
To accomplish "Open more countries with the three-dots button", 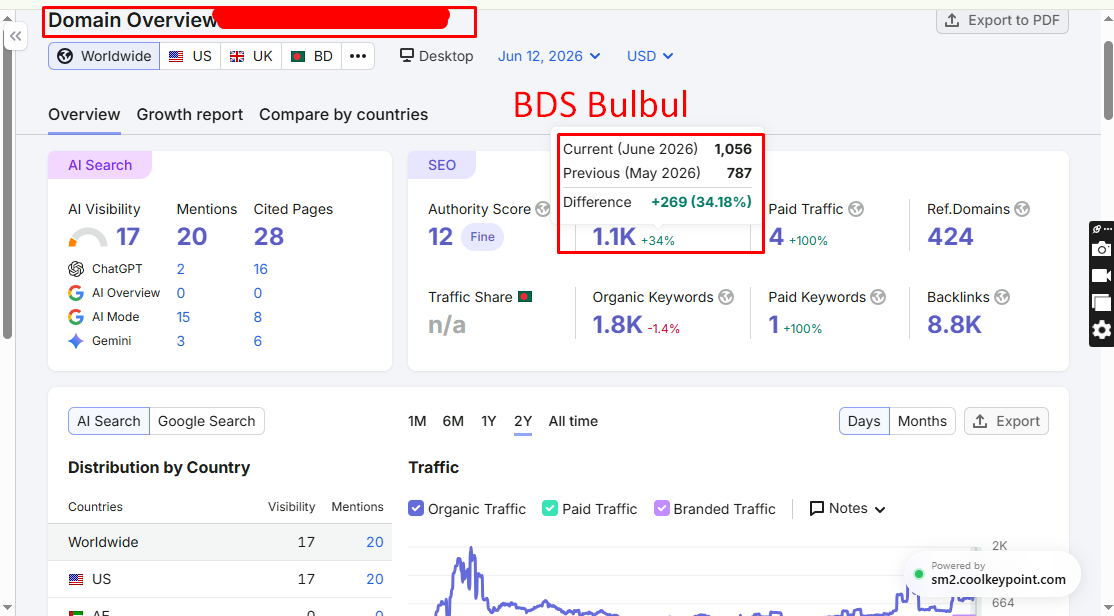I will [358, 56].
